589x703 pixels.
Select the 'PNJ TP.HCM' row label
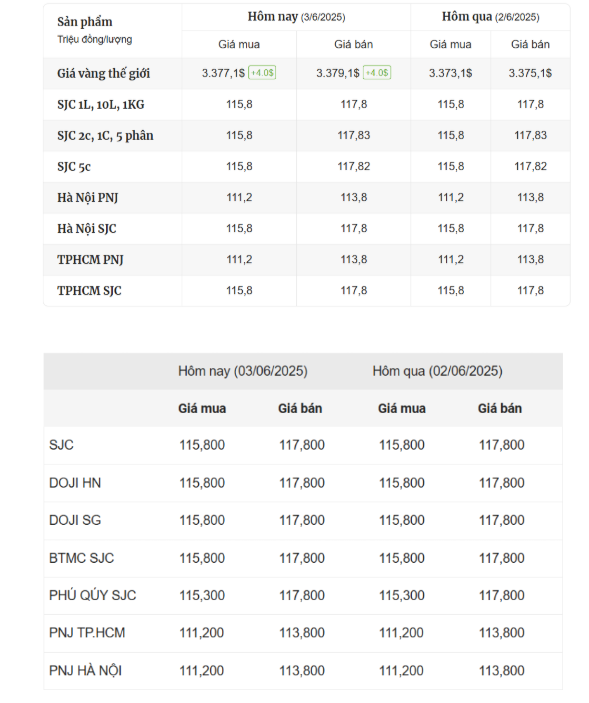87,633
